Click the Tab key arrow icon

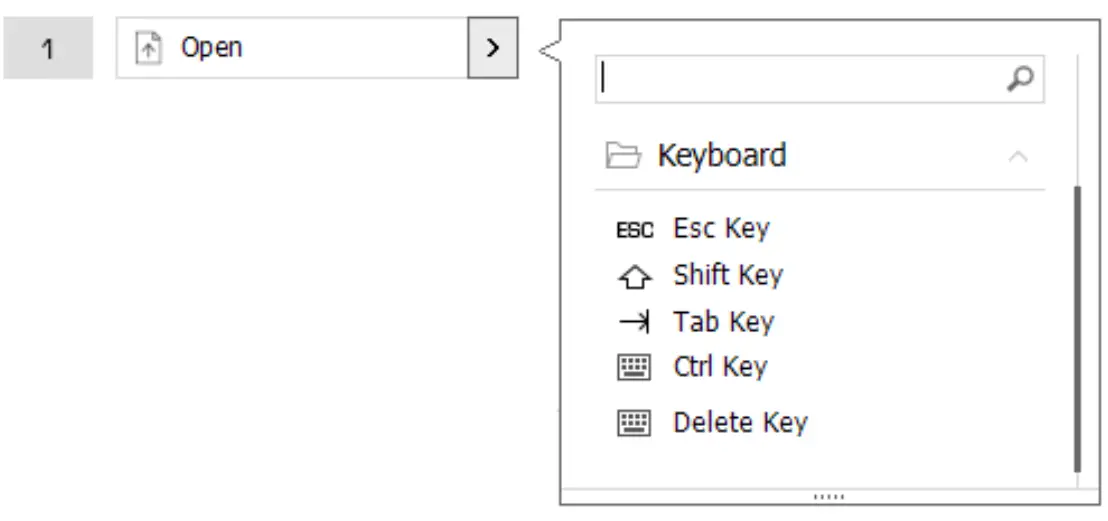tap(634, 322)
